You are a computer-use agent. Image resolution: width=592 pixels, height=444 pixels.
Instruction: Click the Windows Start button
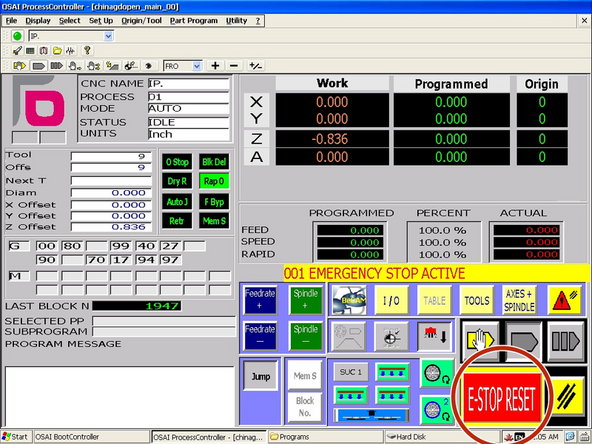15,437
